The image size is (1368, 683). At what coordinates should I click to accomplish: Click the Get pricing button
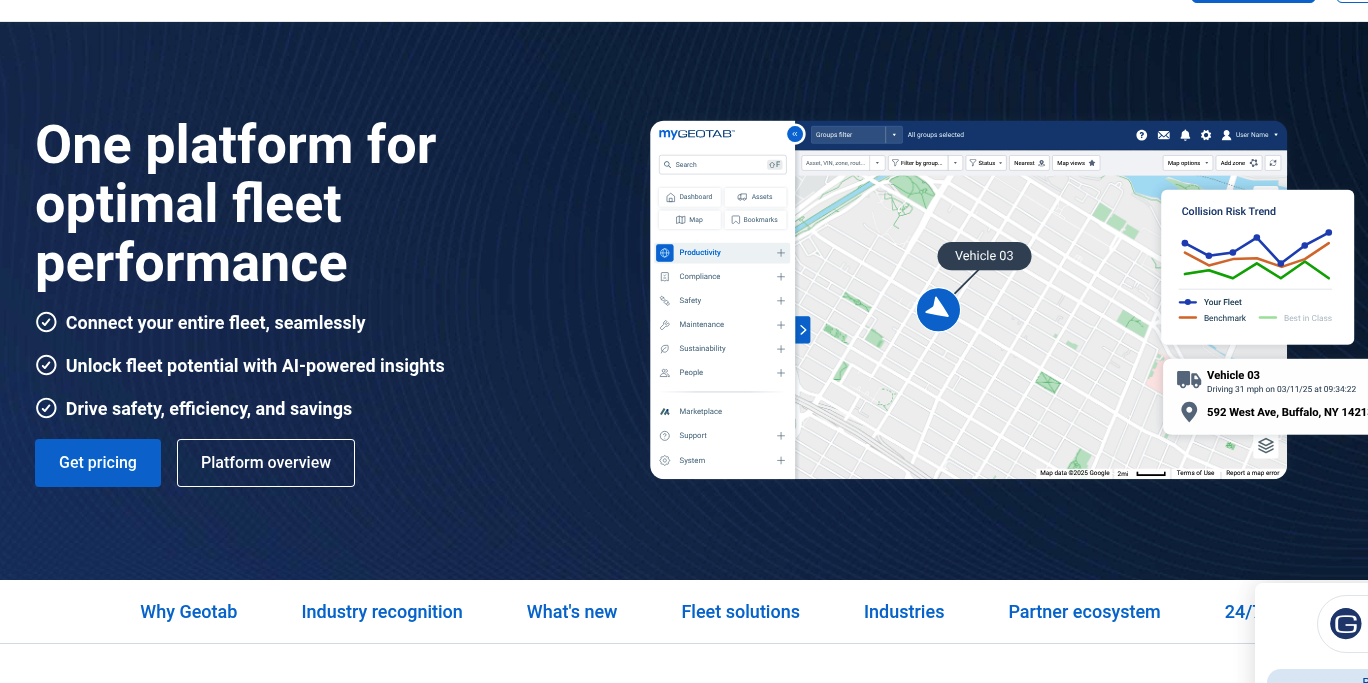click(x=98, y=463)
